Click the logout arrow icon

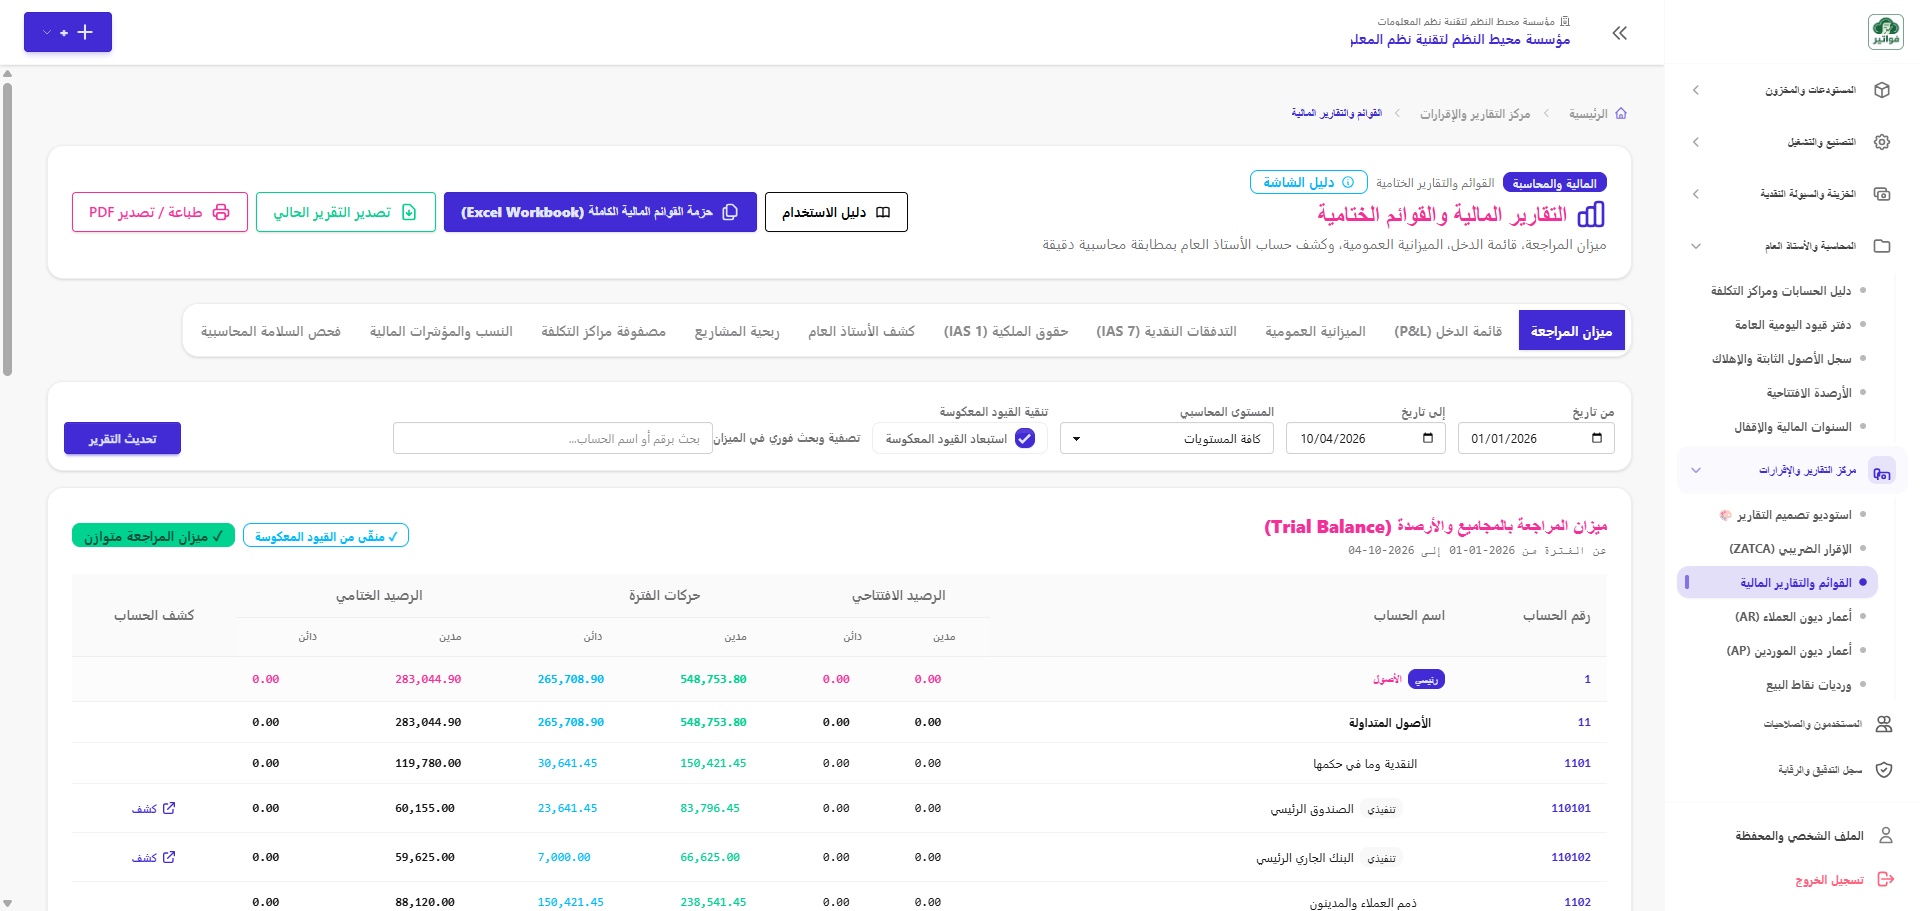pos(1886,879)
